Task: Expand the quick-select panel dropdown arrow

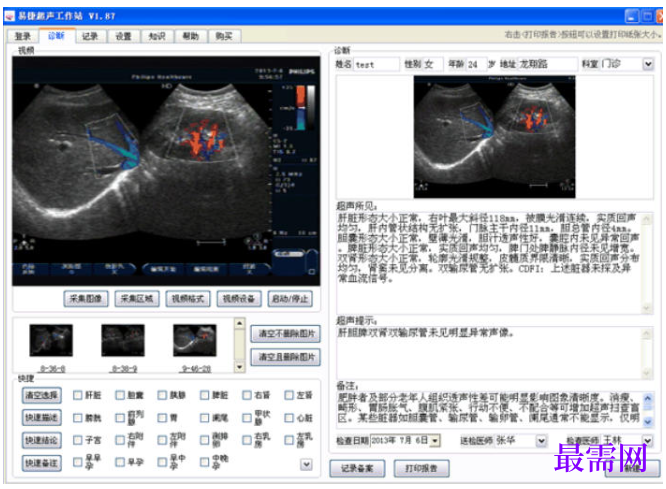Action: [x=306, y=464]
